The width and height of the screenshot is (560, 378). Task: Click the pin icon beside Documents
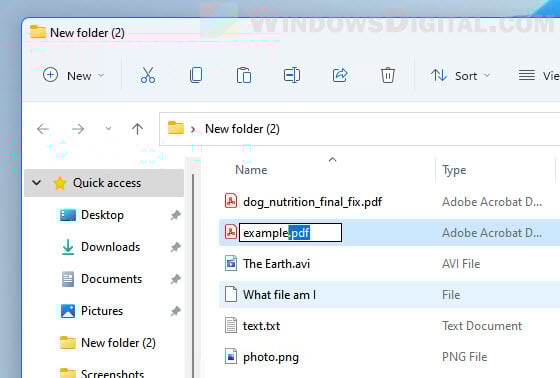[x=175, y=279]
